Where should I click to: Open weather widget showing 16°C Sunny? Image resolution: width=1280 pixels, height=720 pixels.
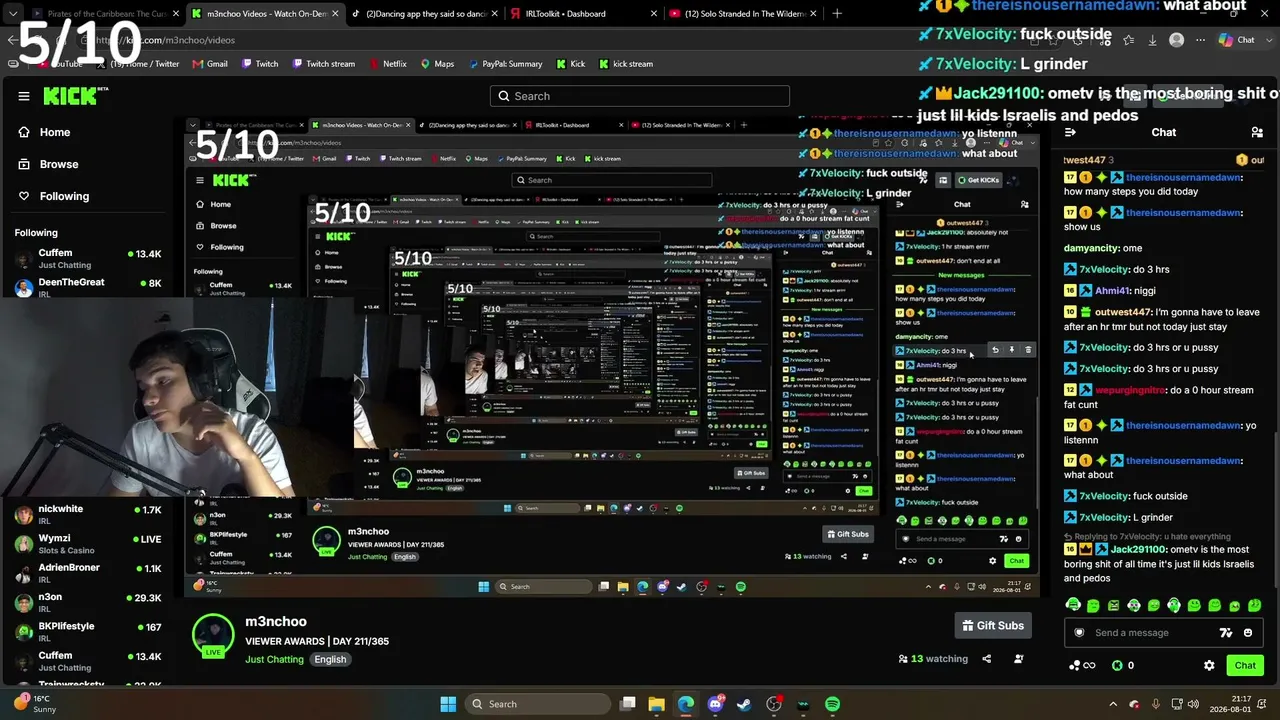(34, 704)
